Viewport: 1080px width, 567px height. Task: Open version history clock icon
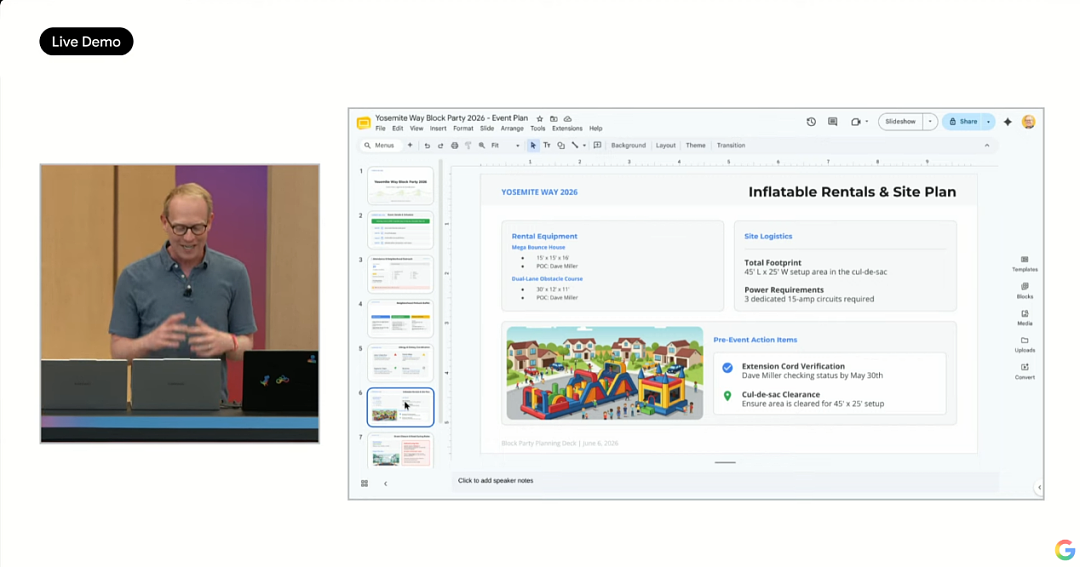(x=811, y=122)
